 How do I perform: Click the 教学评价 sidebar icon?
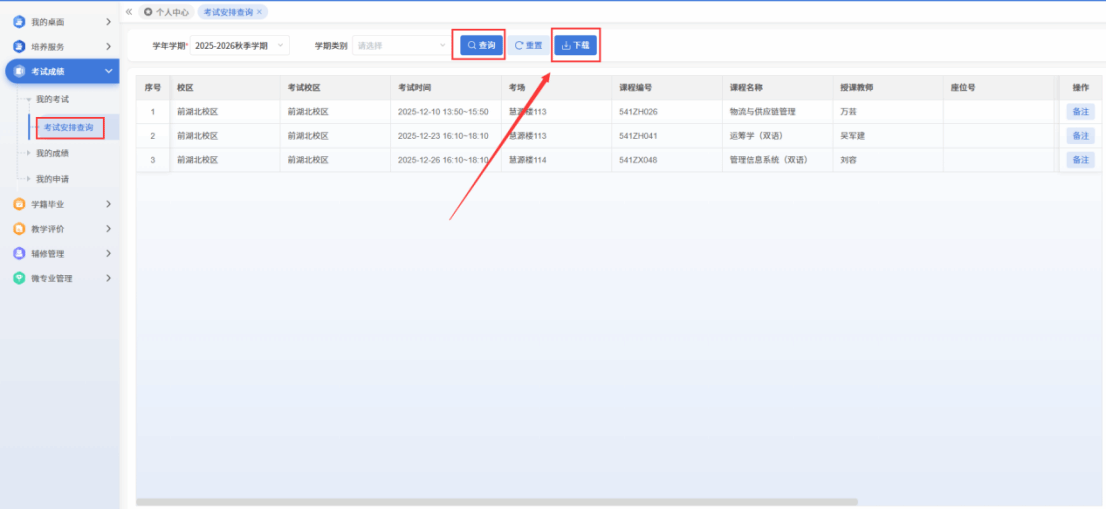pos(19,229)
